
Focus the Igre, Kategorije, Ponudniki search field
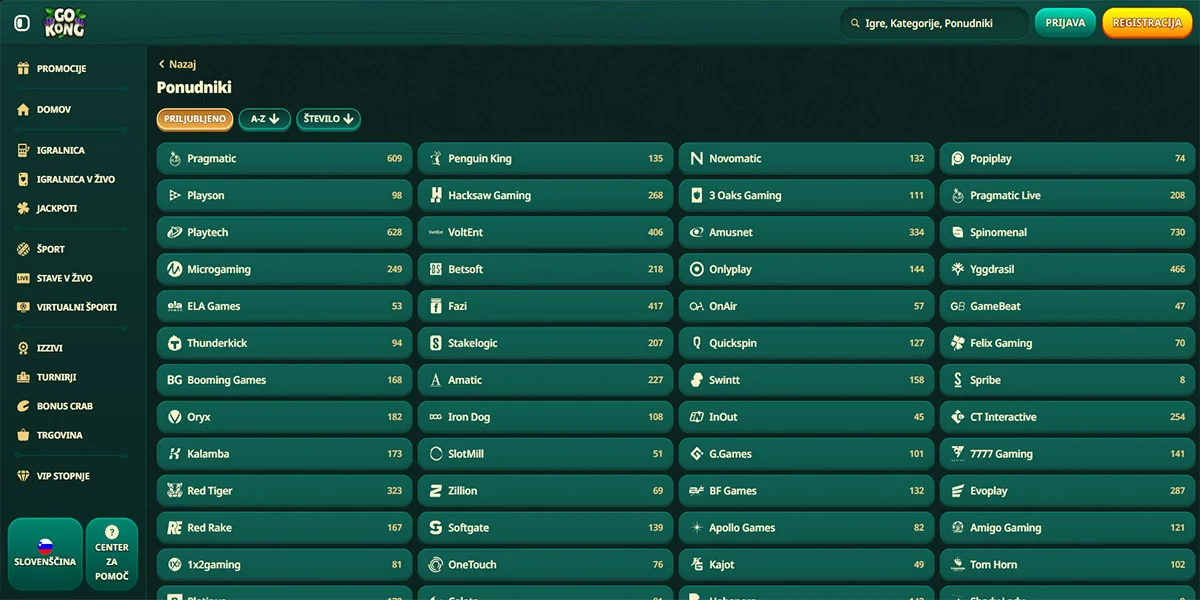(940, 23)
